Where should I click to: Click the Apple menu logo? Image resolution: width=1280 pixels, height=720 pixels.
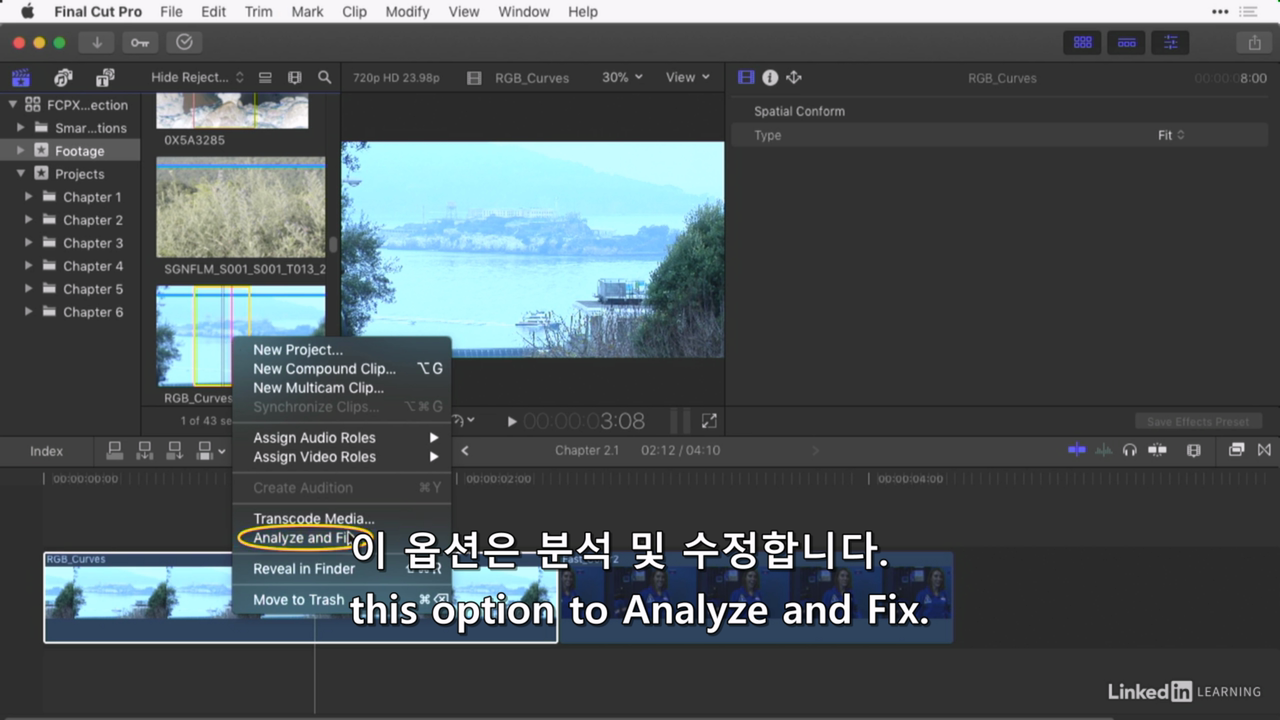[27, 12]
